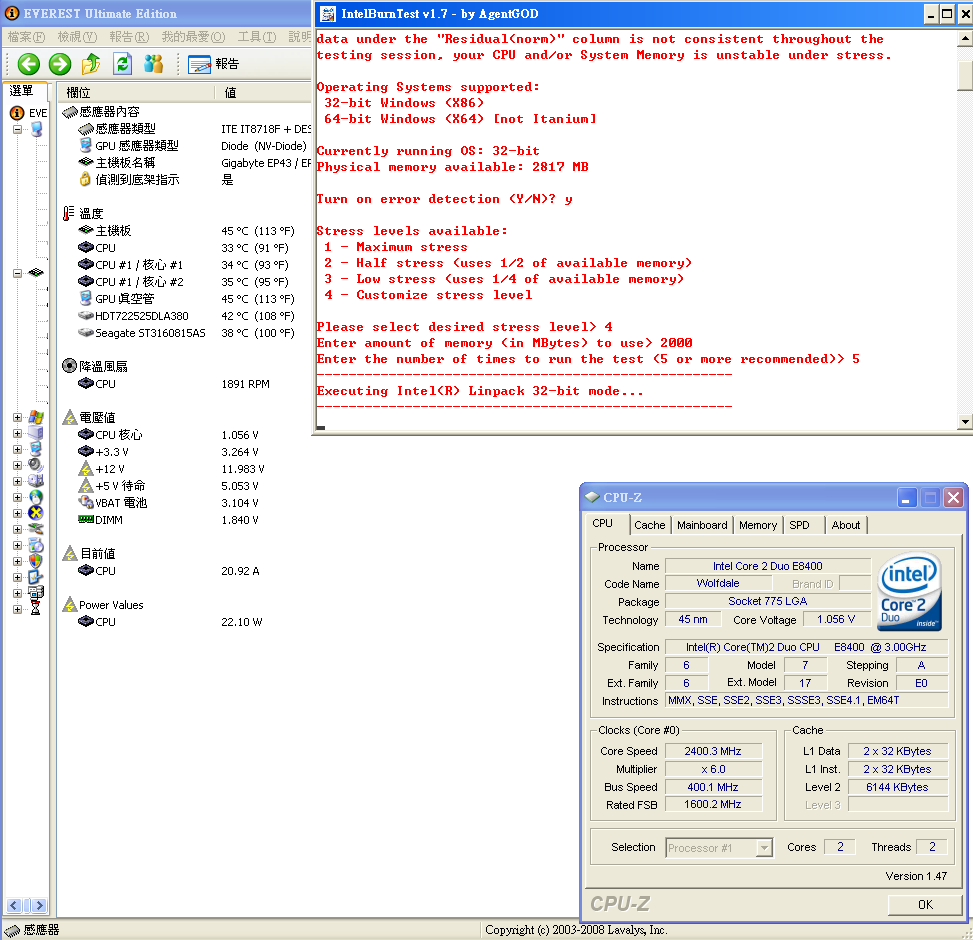
Task: Click the 報告 report toolbar button
Action: coord(214,64)
